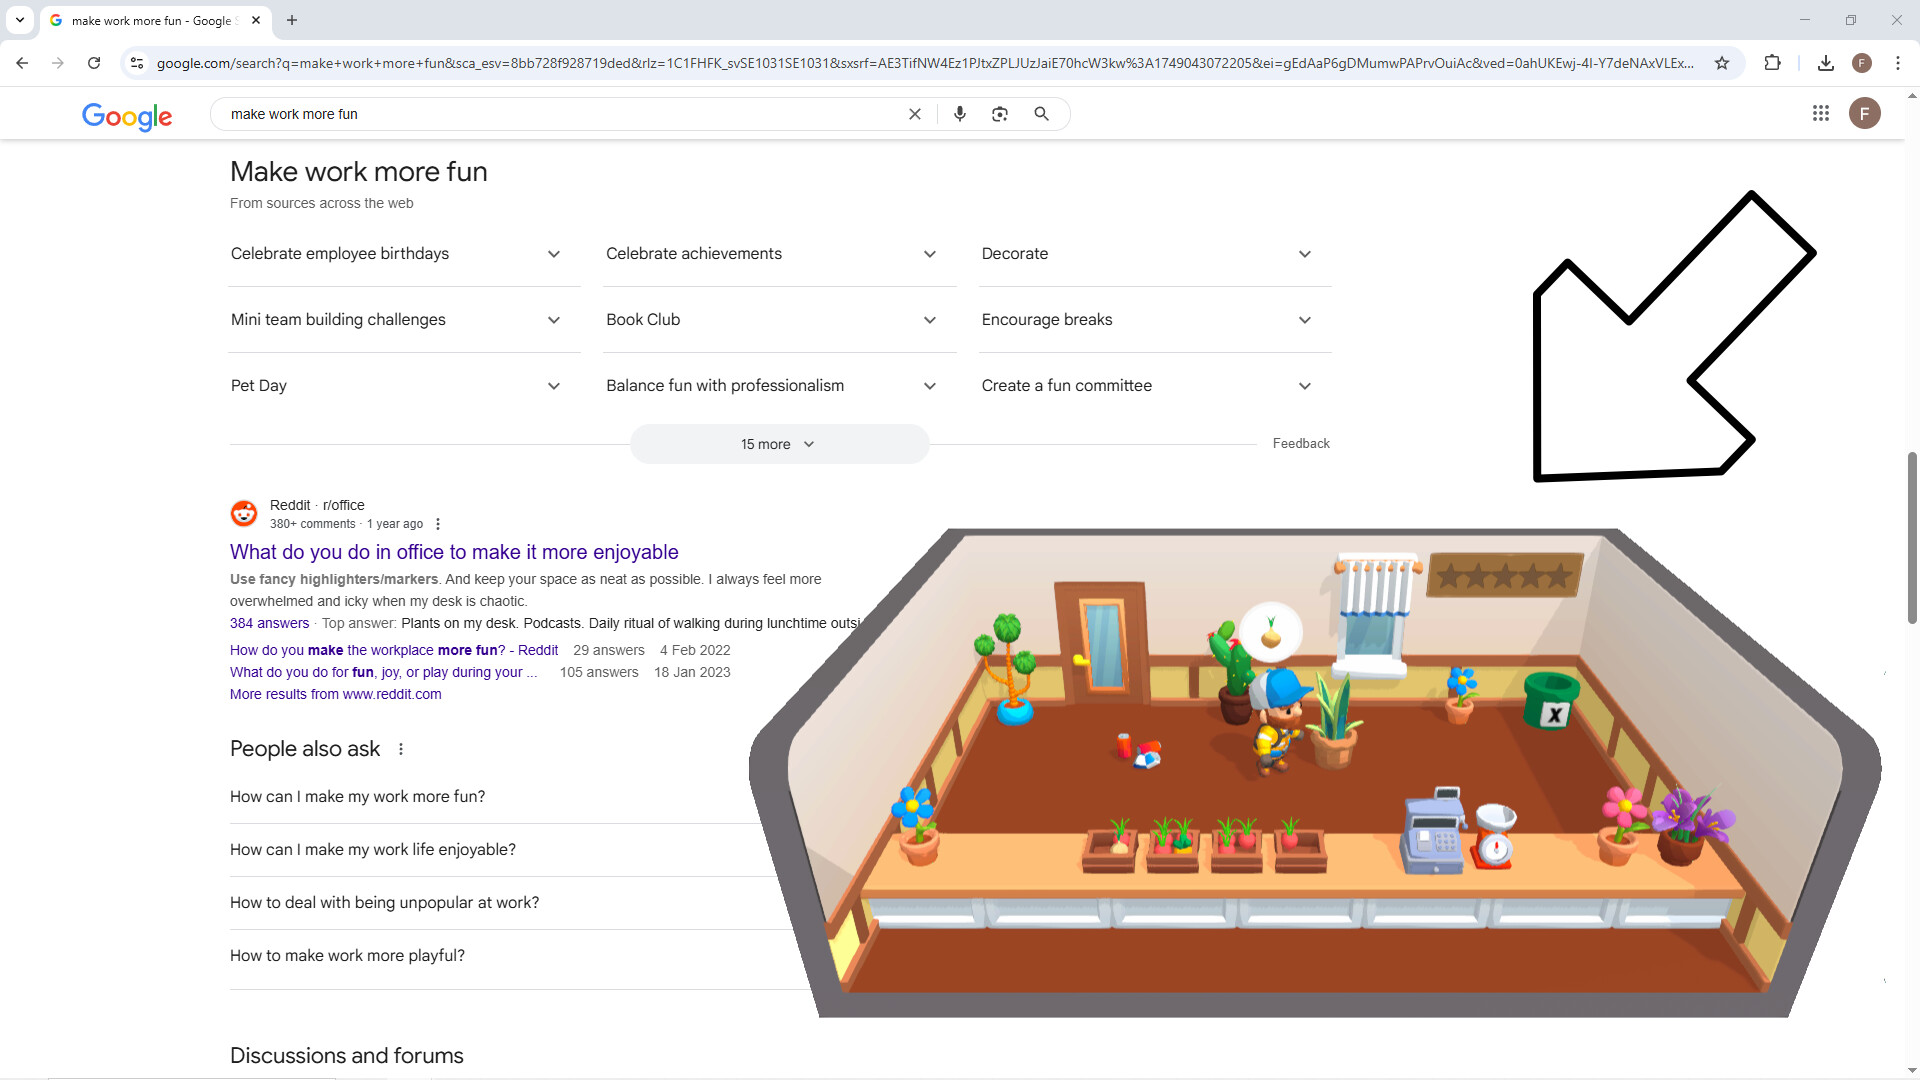1920x1080 pixels.
Task: Click the Reddit logo next to r/office
Action: tap(244, 513)
